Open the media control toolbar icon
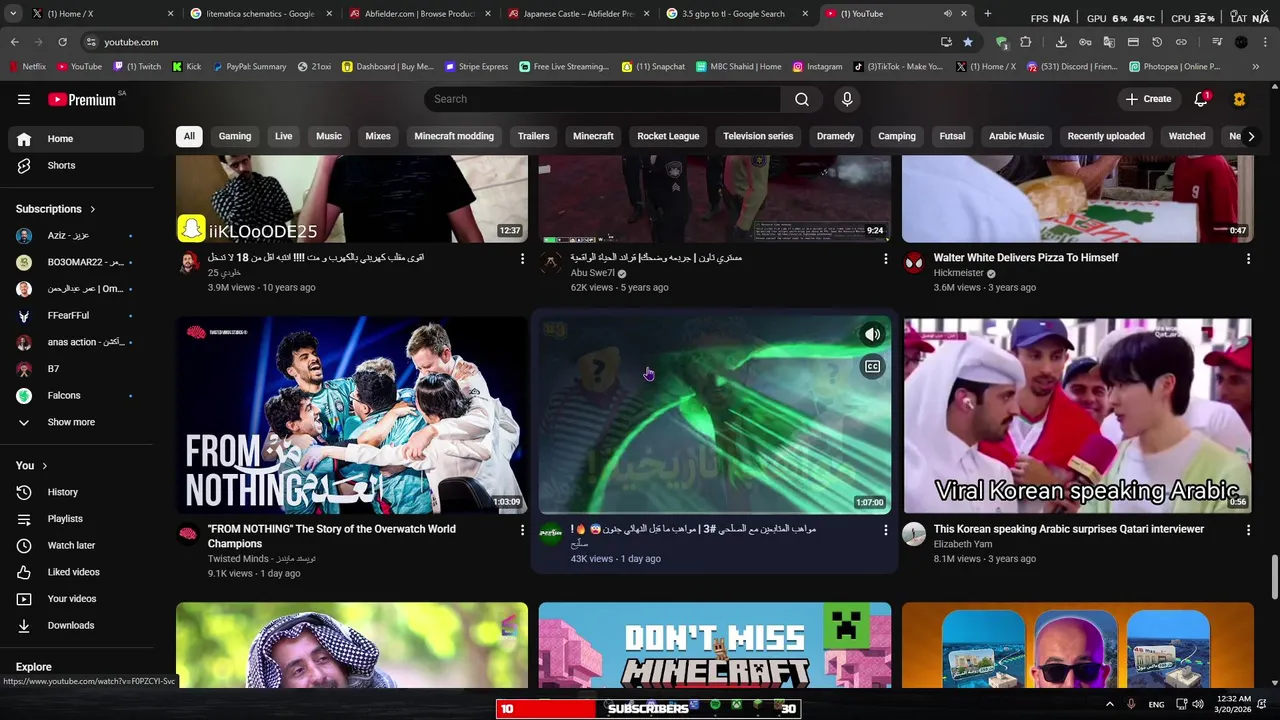 coord(1217,42)
